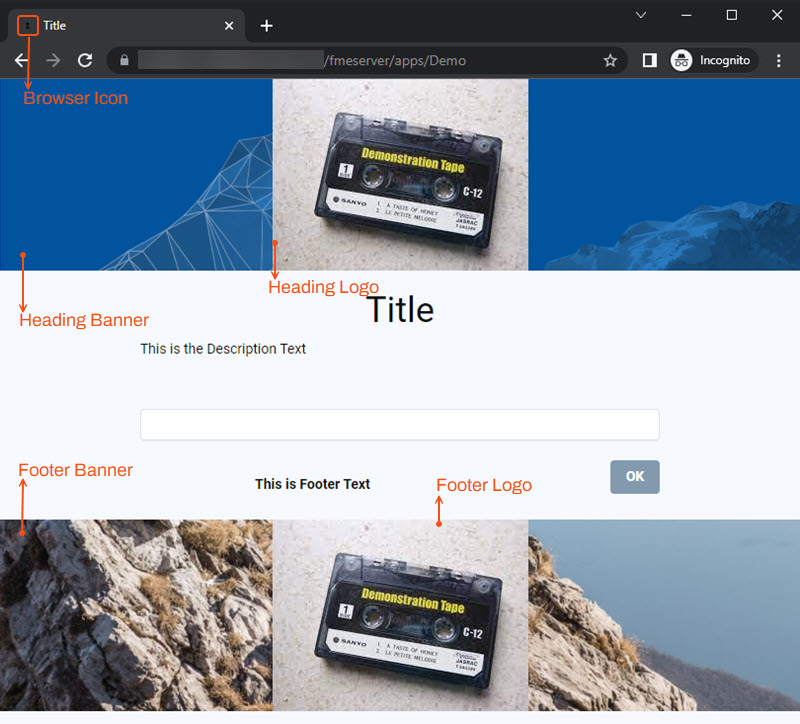Reload the current page
Screen dimensions: 800x724
pyautogui.click(x=85, y=61)
